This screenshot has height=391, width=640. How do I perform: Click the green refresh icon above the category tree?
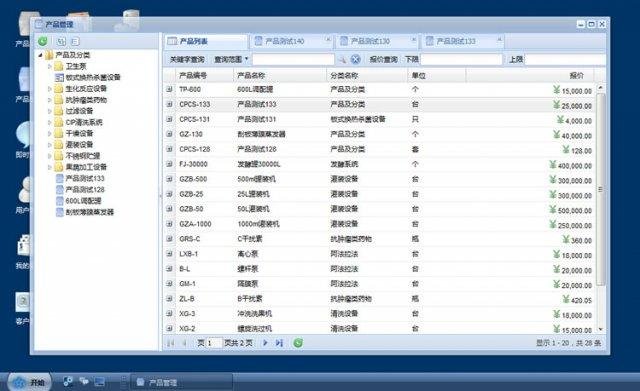pyautogui.click(x=43, y=41)
